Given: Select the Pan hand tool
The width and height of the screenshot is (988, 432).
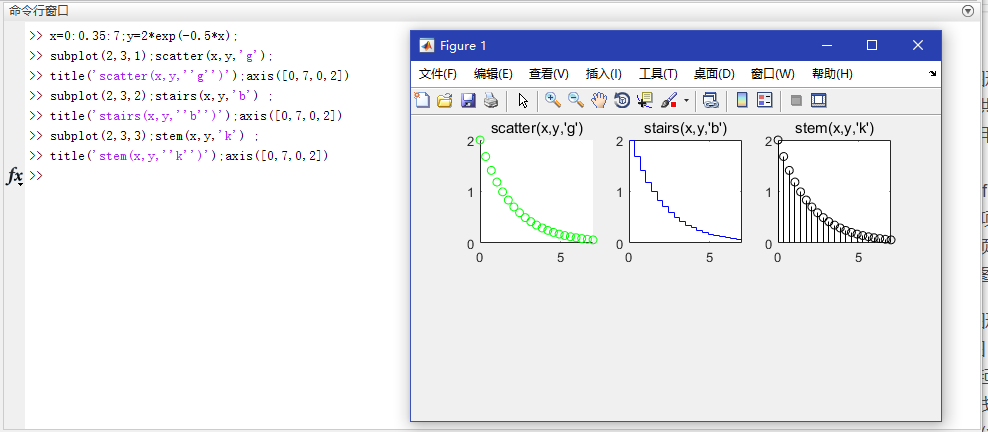Looking at the screenshot, I should [x=599, y=100].
